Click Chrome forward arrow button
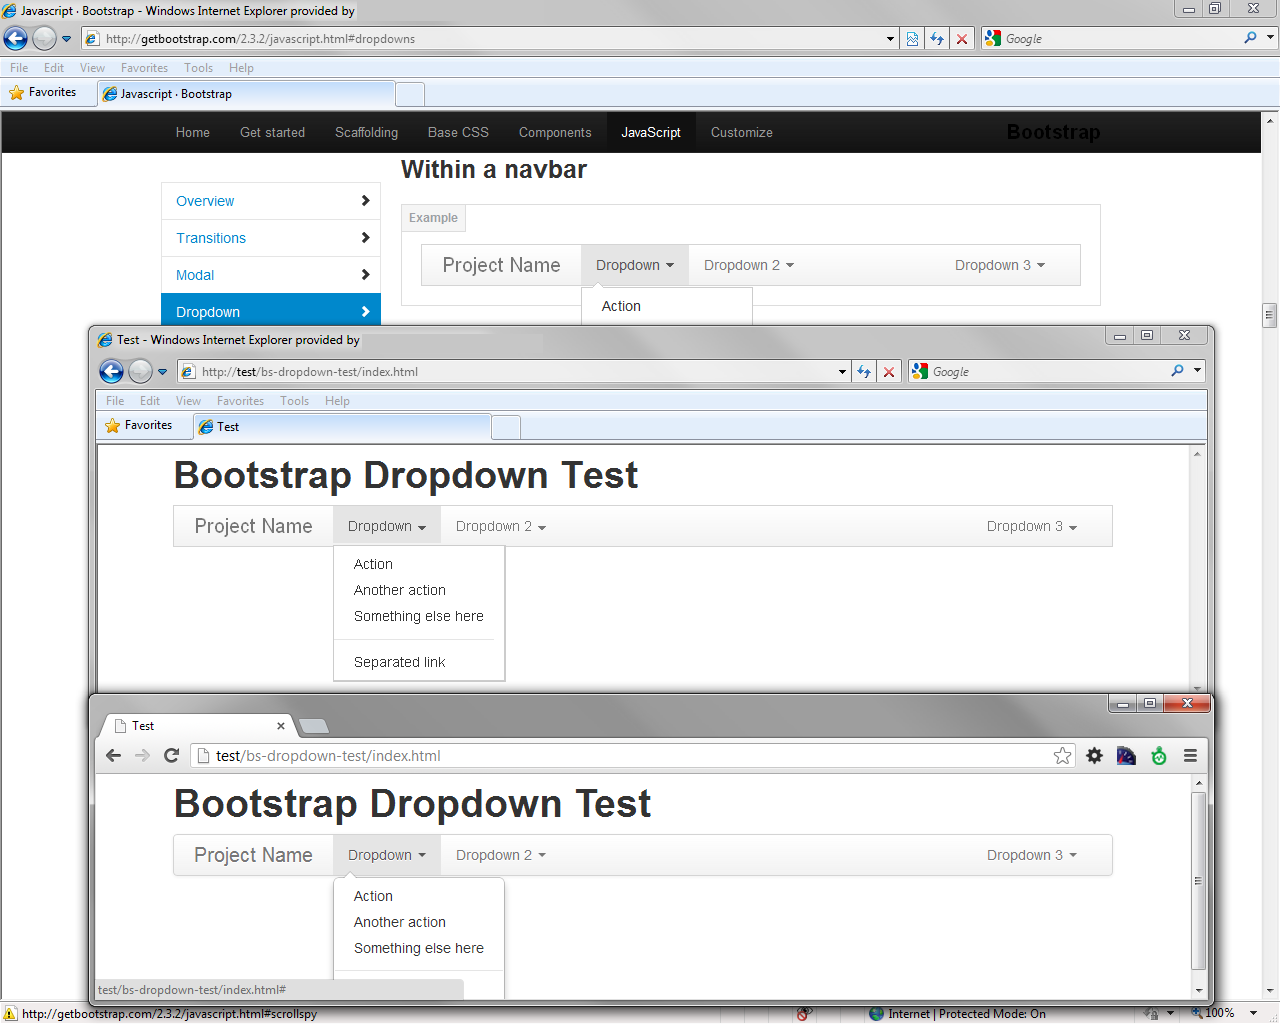 [x=142, y=755]
